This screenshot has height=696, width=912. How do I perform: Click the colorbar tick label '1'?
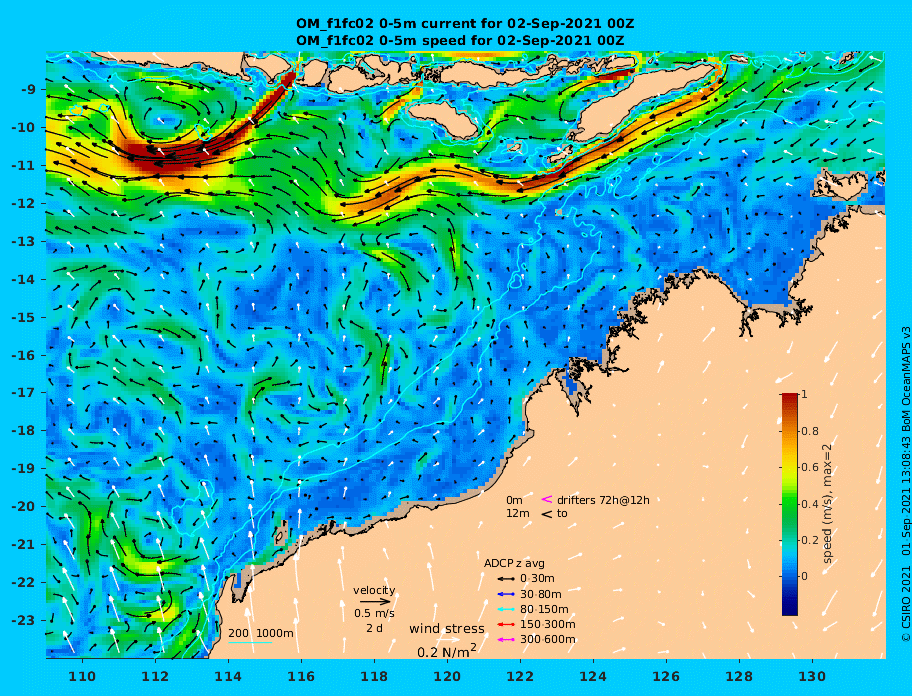point(804,394)
